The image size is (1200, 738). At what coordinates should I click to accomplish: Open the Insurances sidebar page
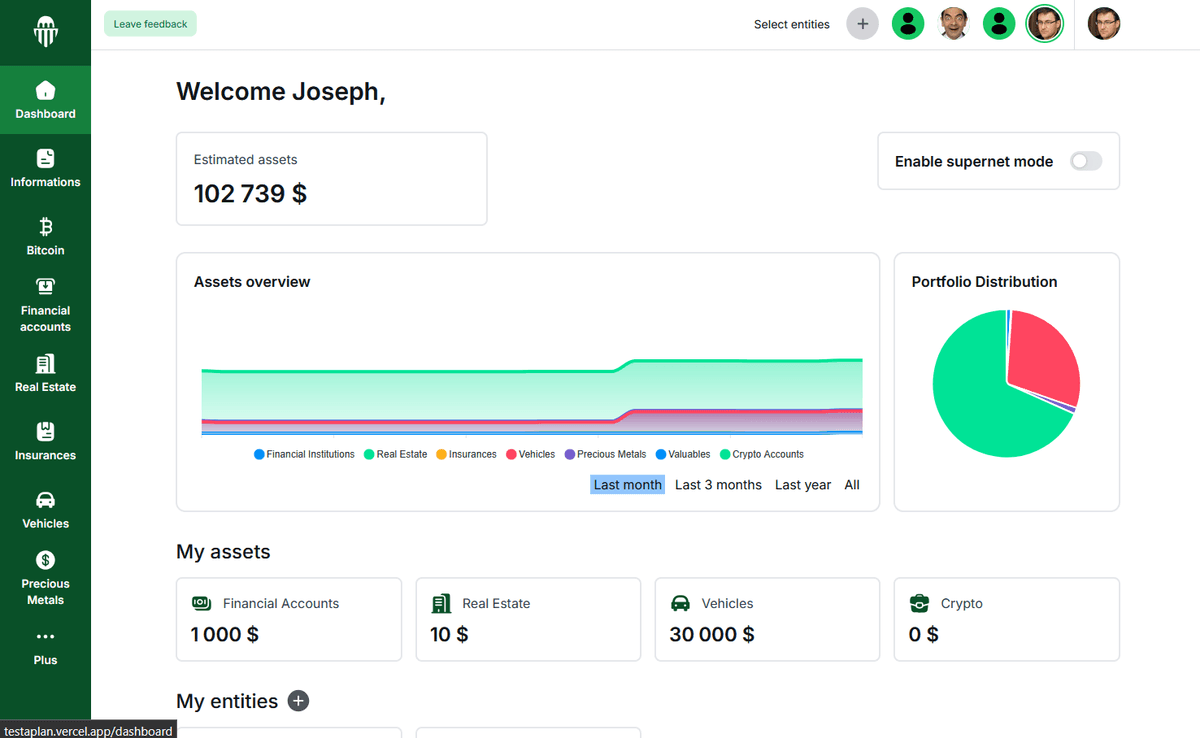pos(45,441)
